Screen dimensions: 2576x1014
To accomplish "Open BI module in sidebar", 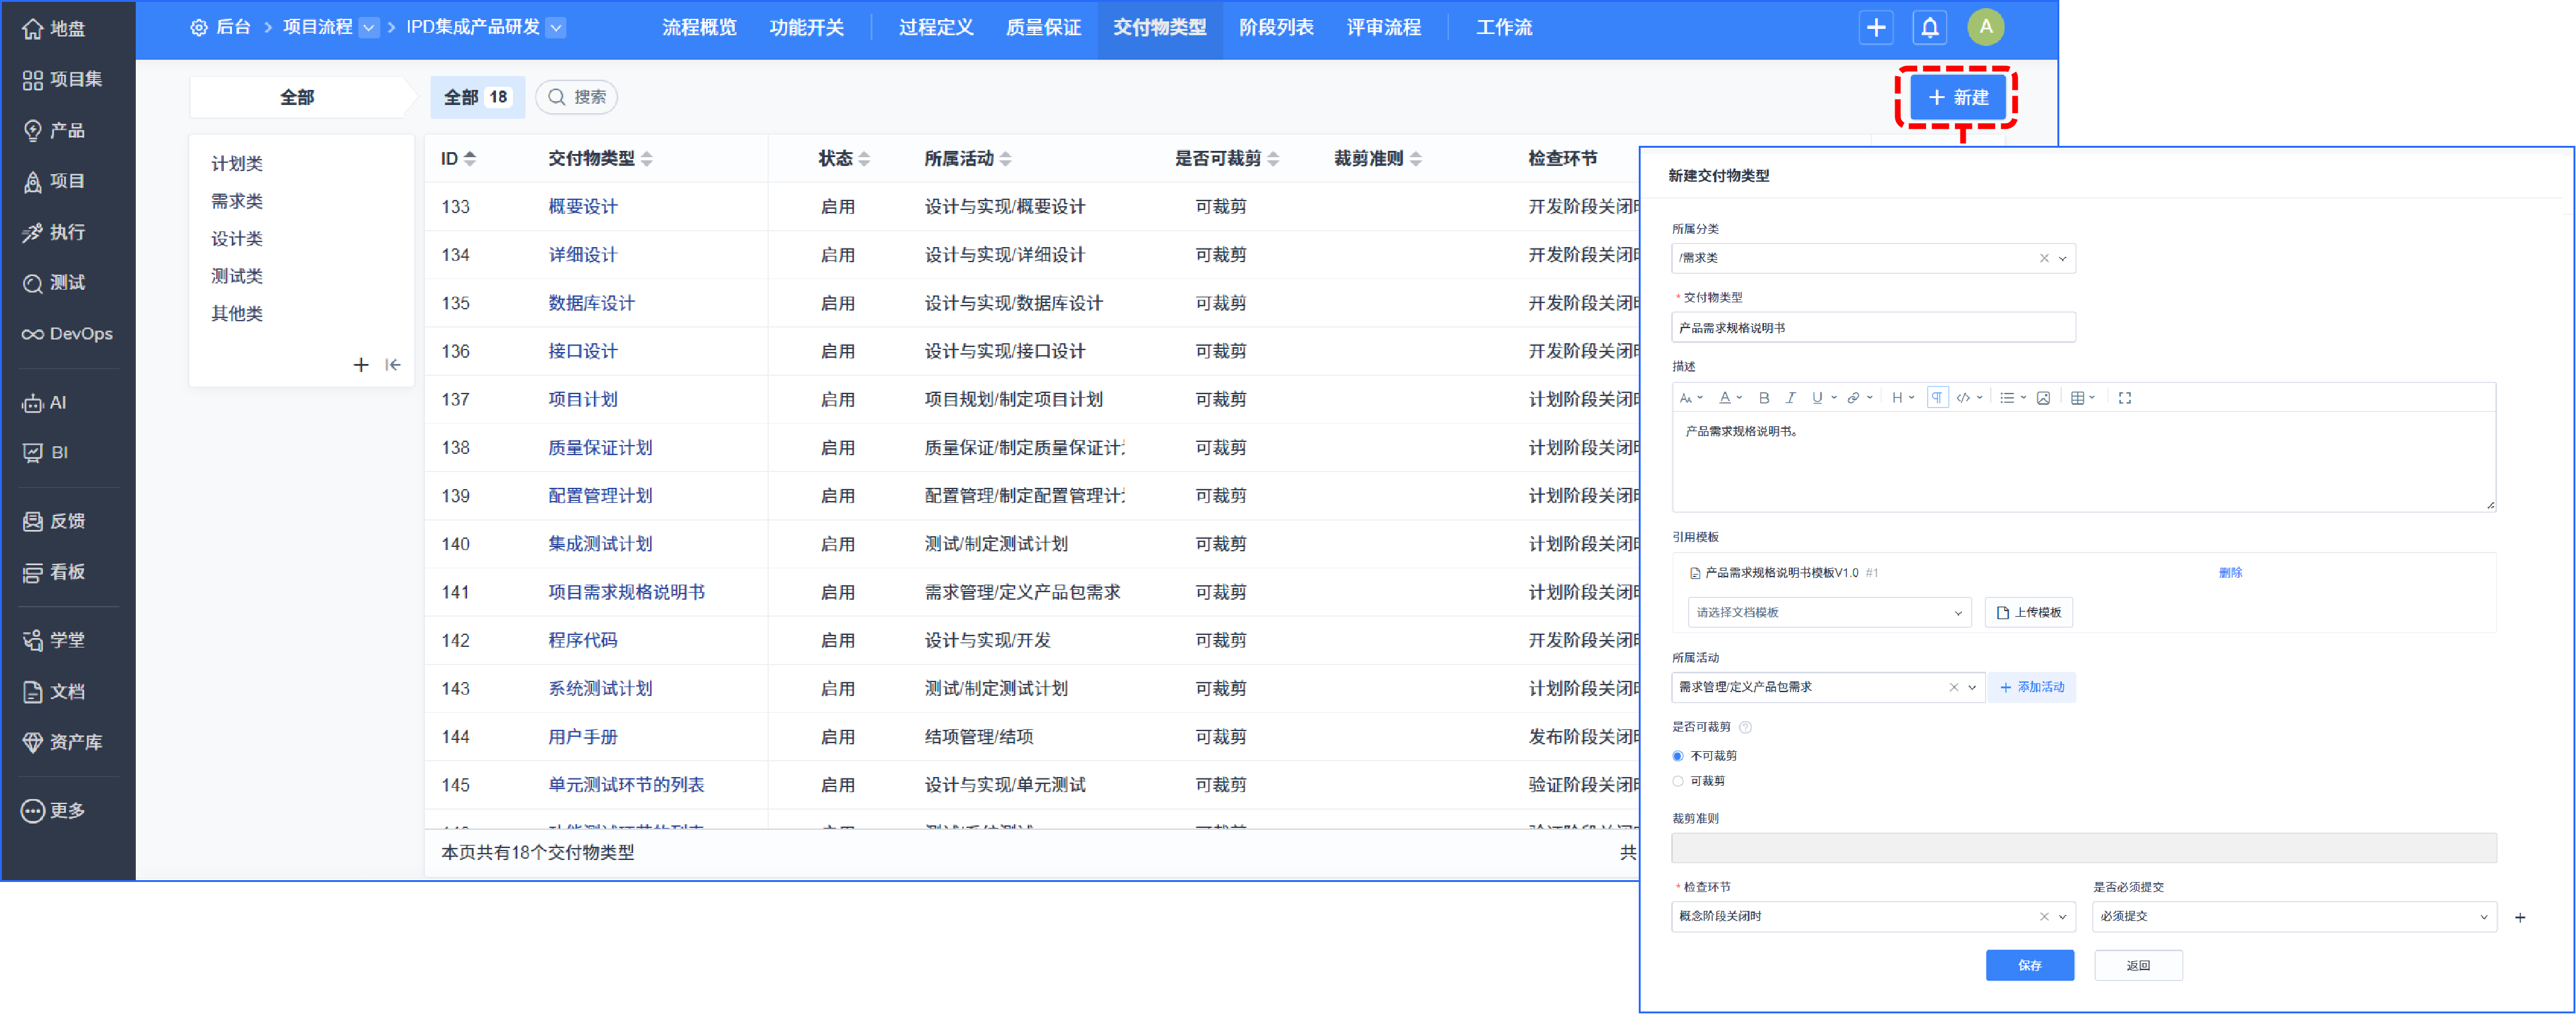I will 45,452.
